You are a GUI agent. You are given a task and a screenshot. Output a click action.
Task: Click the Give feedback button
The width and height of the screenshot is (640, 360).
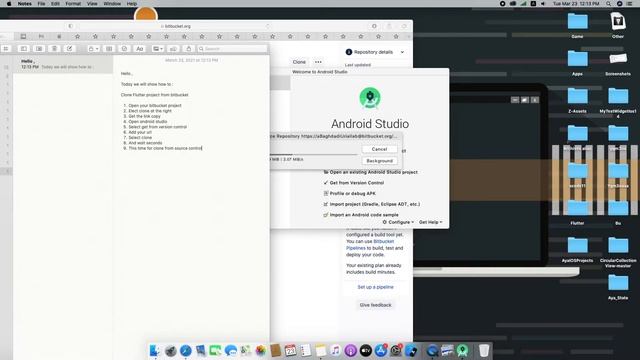pos(376,305)
